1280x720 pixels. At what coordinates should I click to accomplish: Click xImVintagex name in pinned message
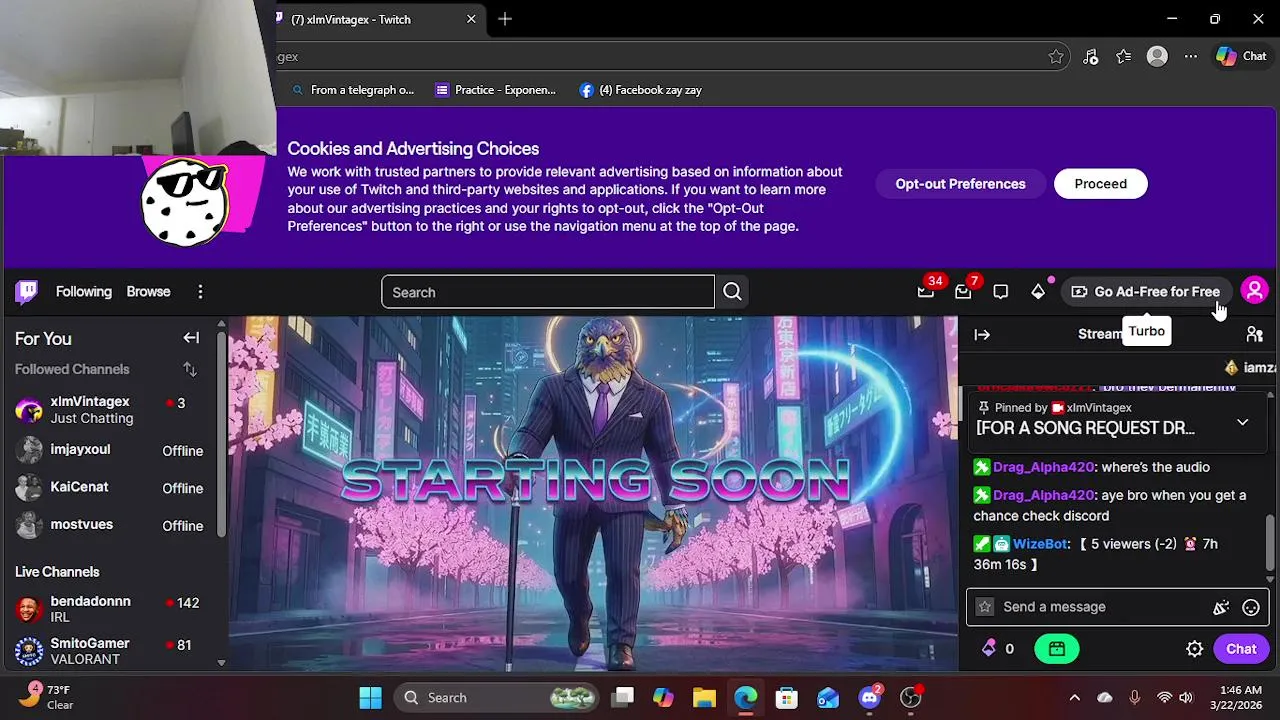point(1099,408)
